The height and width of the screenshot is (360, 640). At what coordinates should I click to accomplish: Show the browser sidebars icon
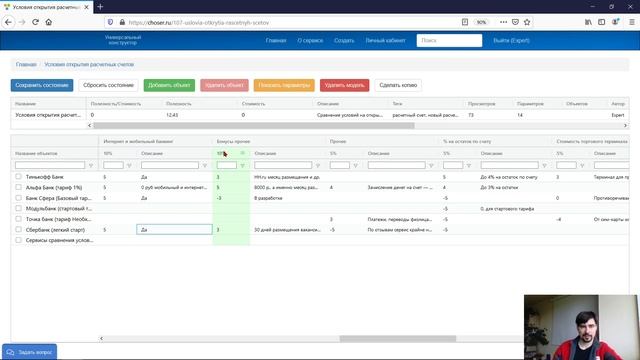[x=602, y=22]
